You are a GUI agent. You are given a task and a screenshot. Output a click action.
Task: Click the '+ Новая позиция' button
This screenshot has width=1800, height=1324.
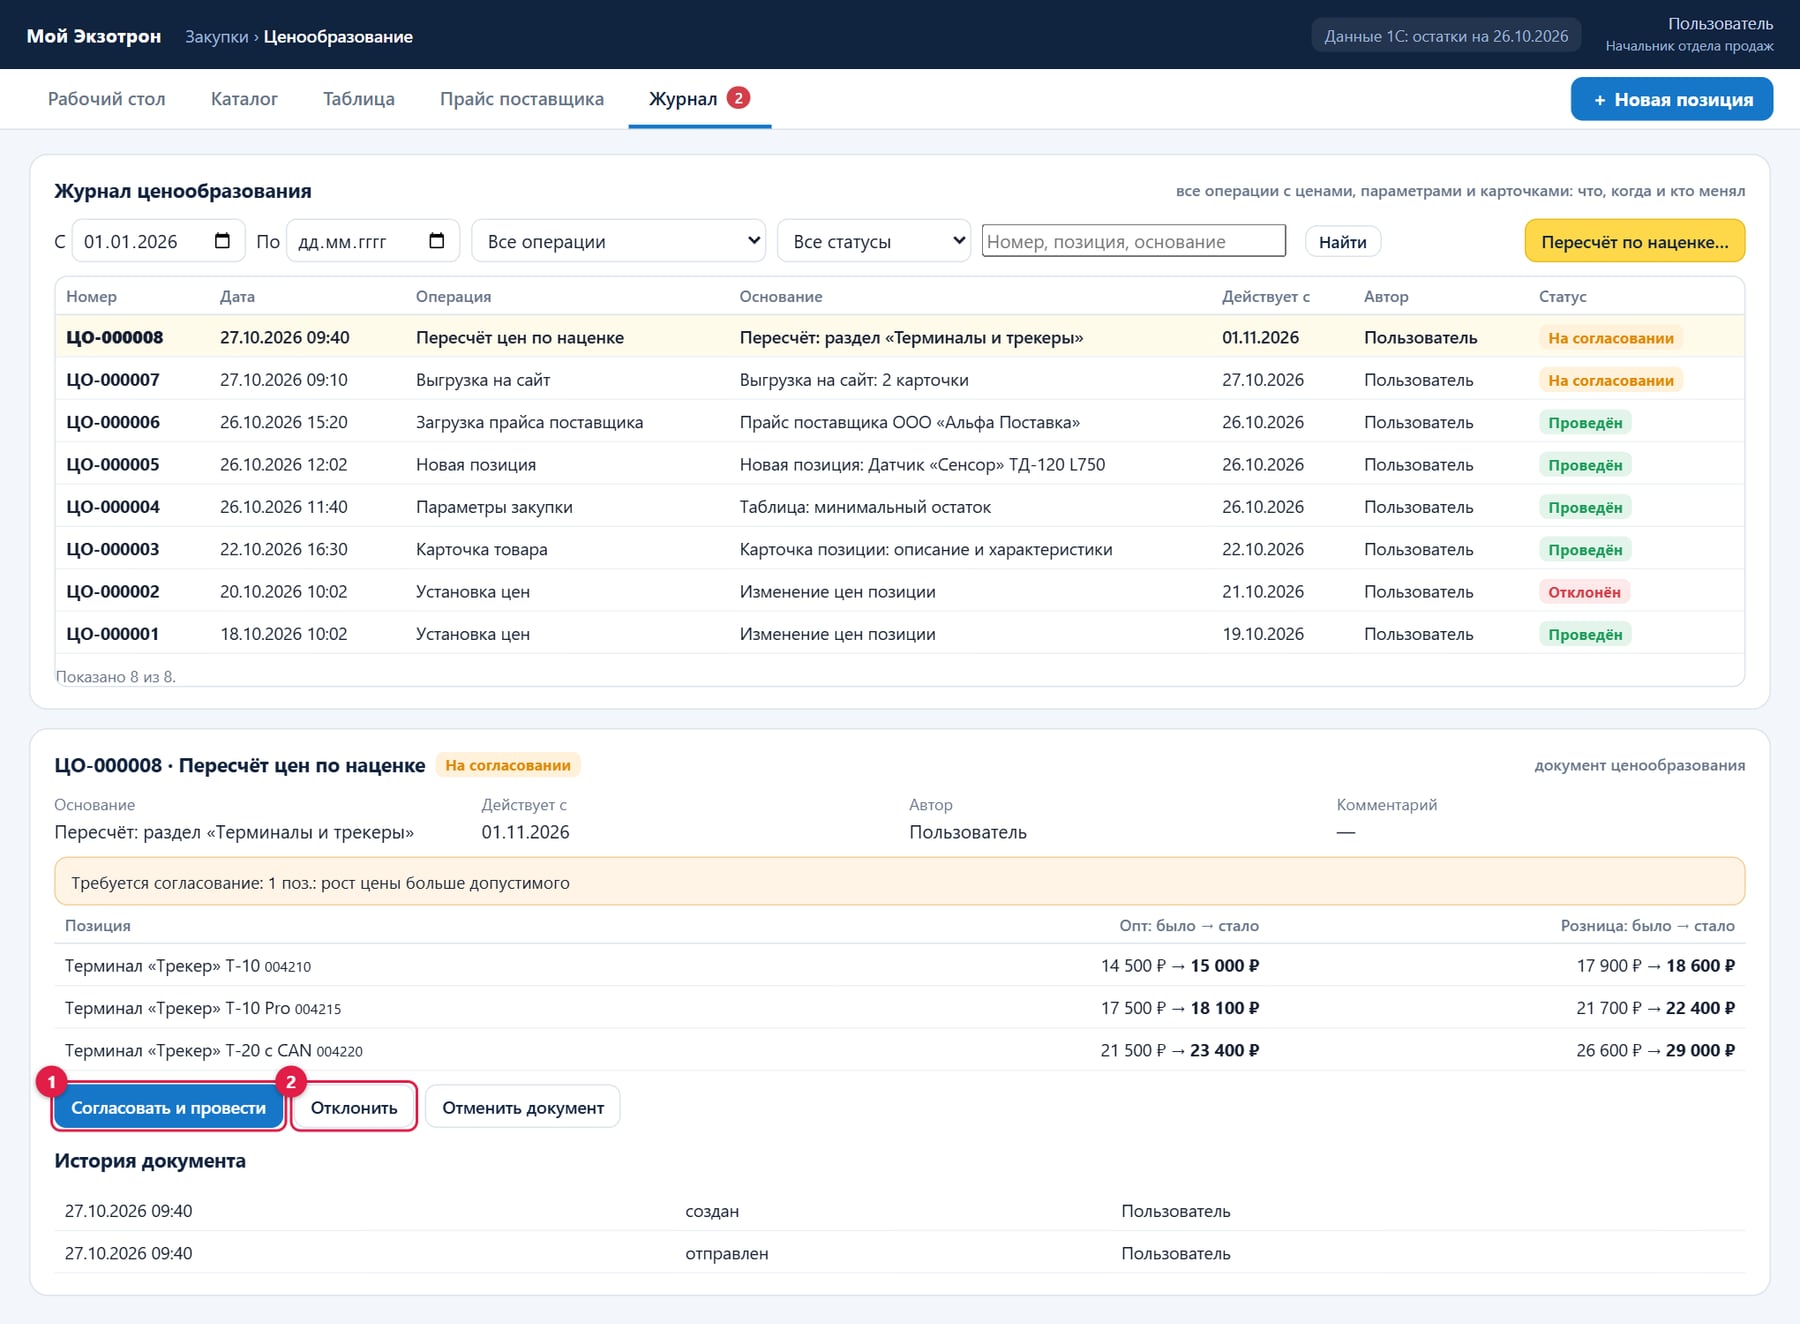[x=1672, y=99]
